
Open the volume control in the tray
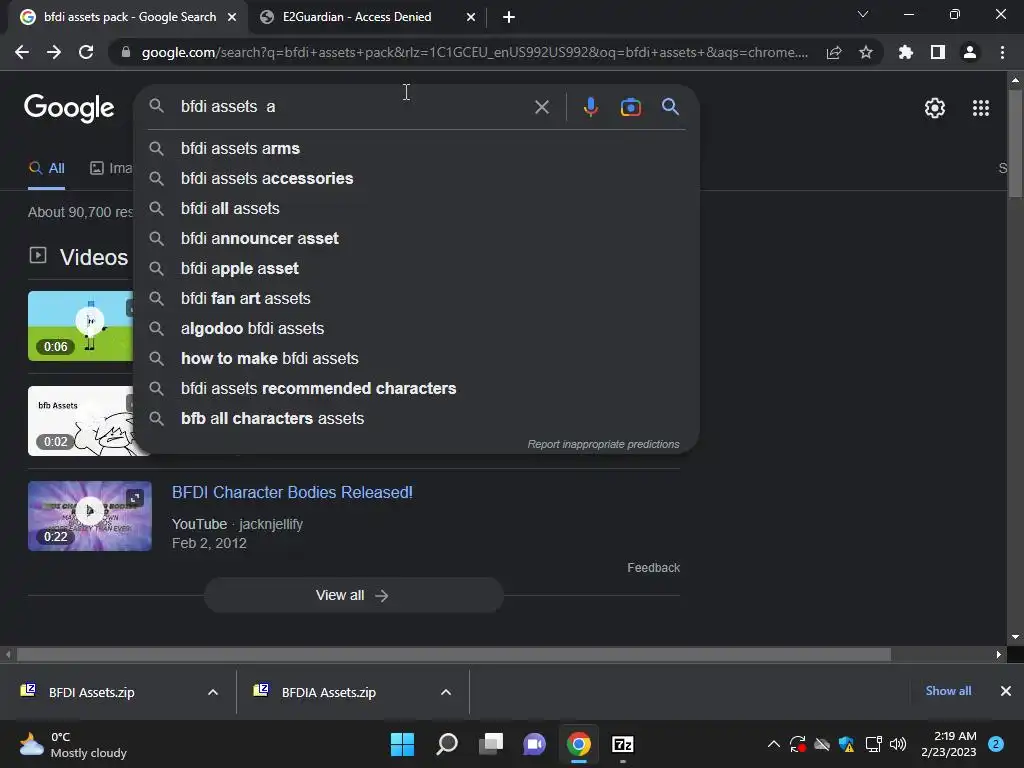(x=898, y=744)
